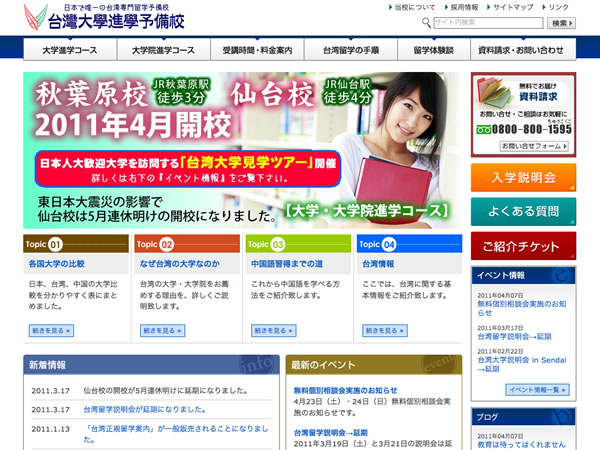Open the 資料請求 phone banner
Viewport: 600px width, 450px height.
pos(523,115)
